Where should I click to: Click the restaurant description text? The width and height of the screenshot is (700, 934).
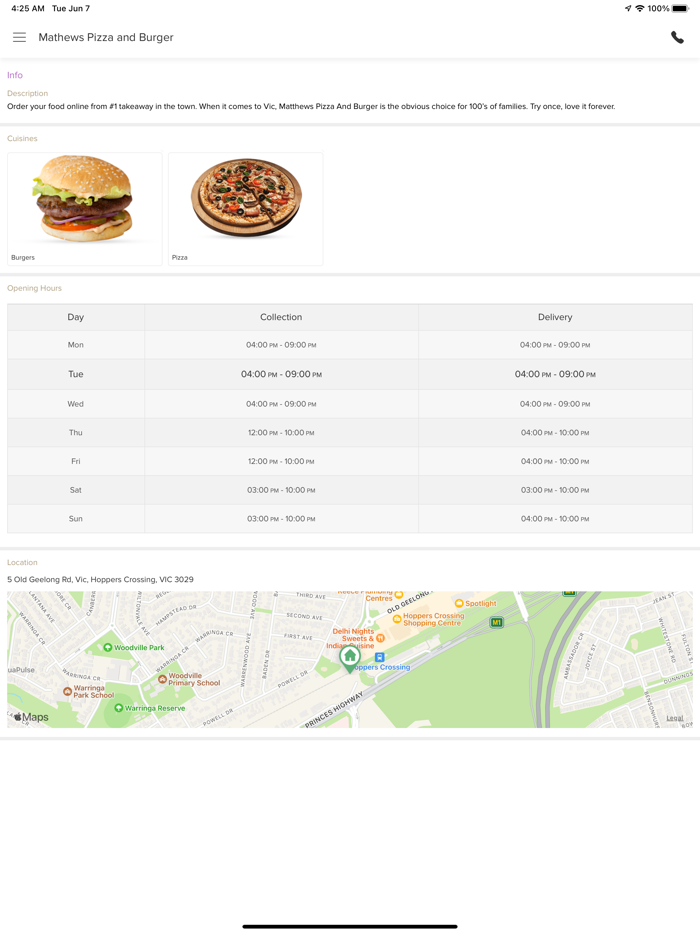tap(311, 107)
